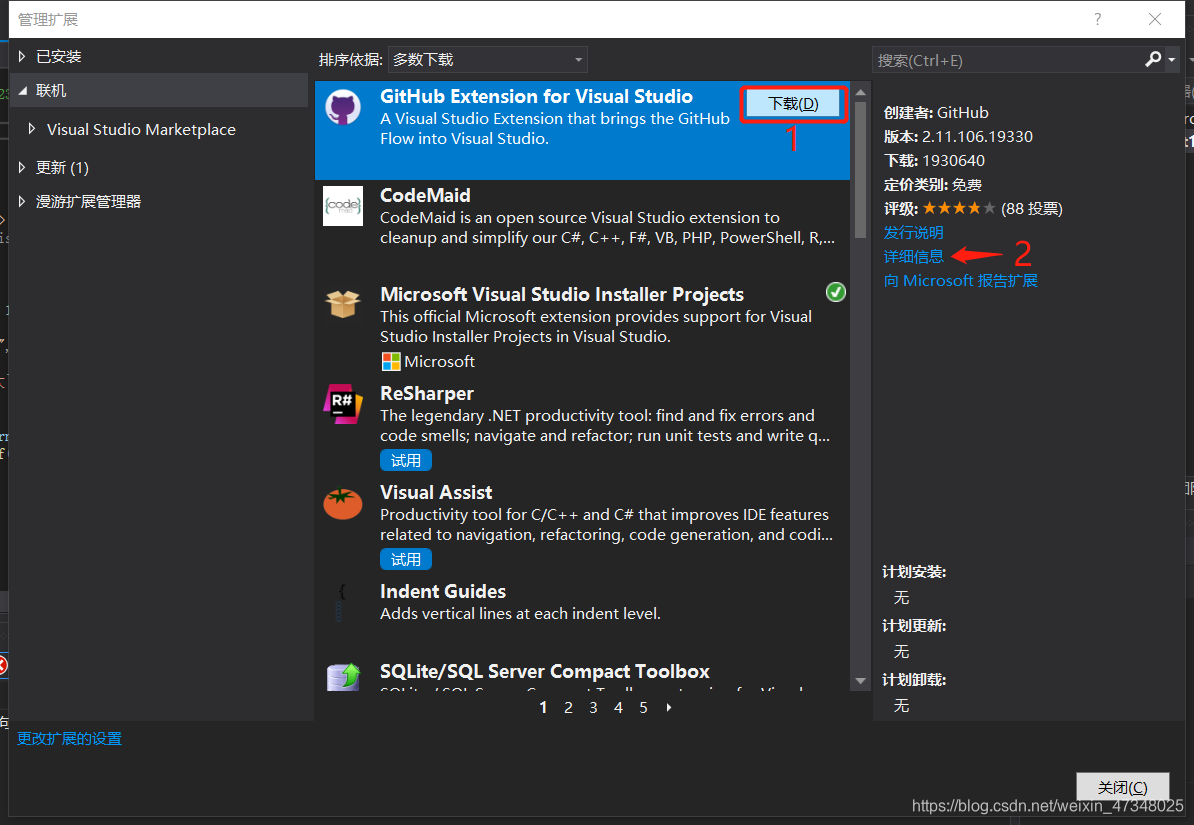The height and width of the screenshot is (825, 1194).
Task: Click the next page arrow
Action: [x=669, y=708]
